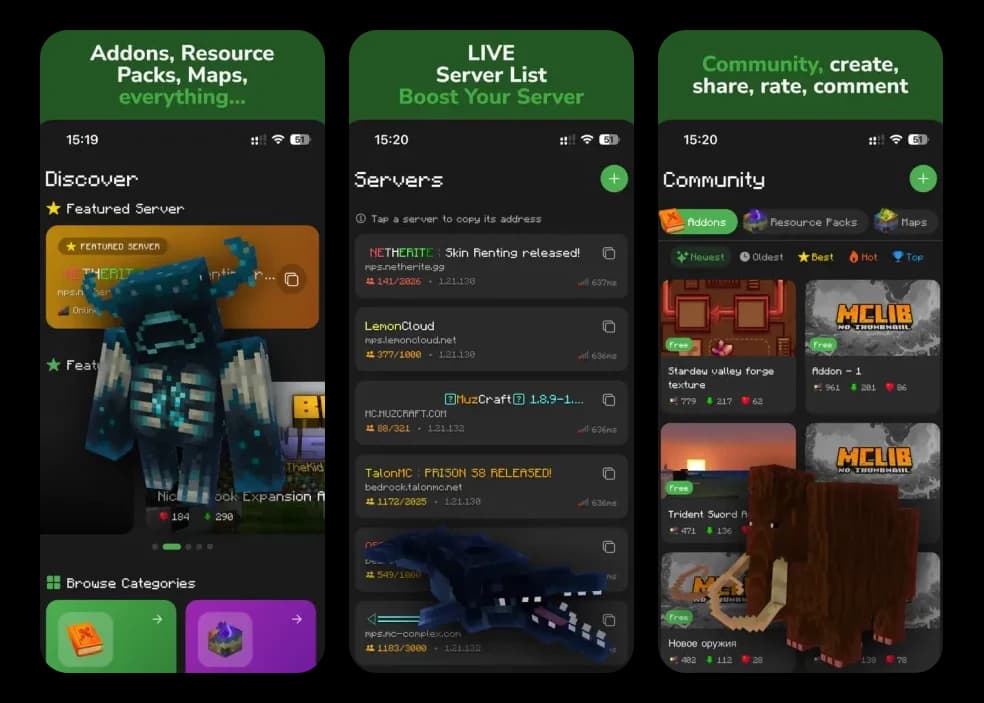Switch sorting to Oldest

pos(762,257)
